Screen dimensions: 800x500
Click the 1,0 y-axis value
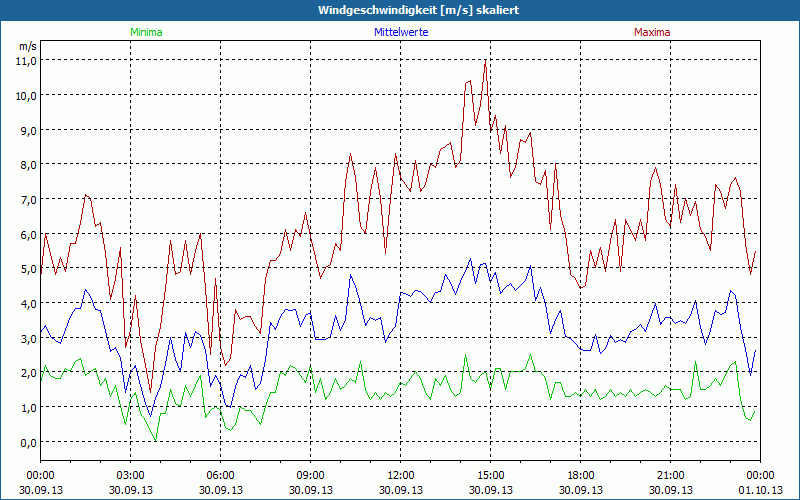28,408
